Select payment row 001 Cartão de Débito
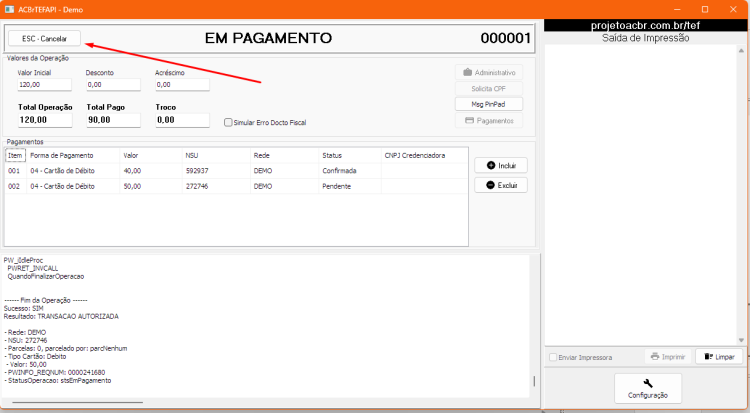This screenshot has width=750, height=413. point(236,171)
